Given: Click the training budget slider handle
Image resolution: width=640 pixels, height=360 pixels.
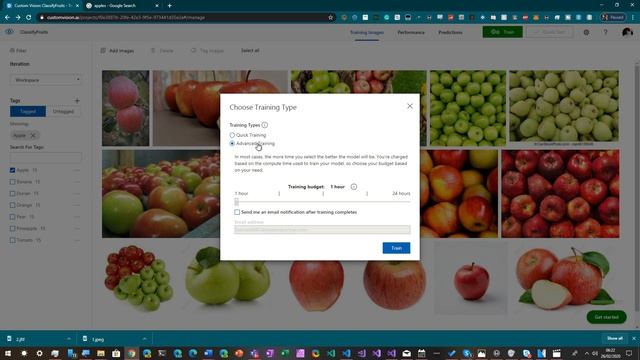Looking at the screenshot, I should click(x=237, y=202).
